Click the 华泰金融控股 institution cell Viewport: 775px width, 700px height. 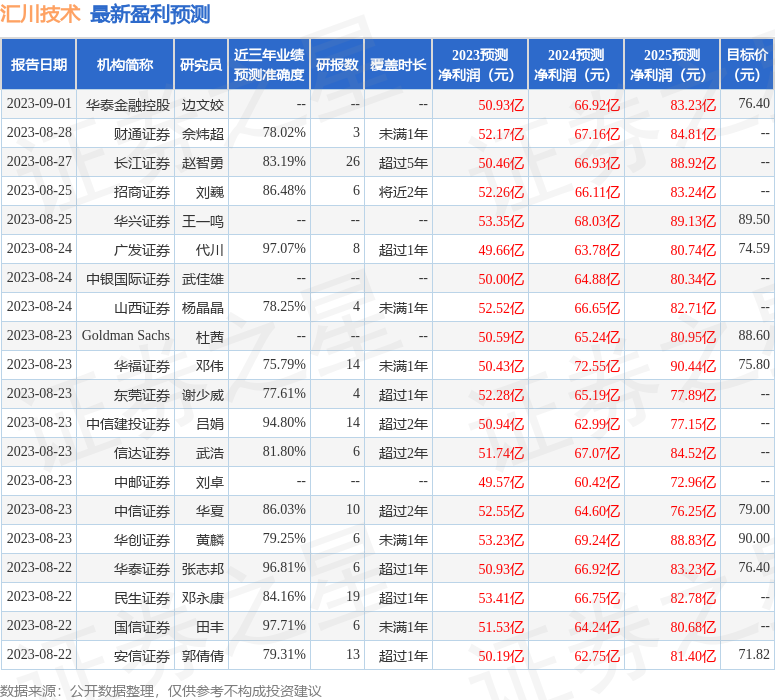click(128, 105)
